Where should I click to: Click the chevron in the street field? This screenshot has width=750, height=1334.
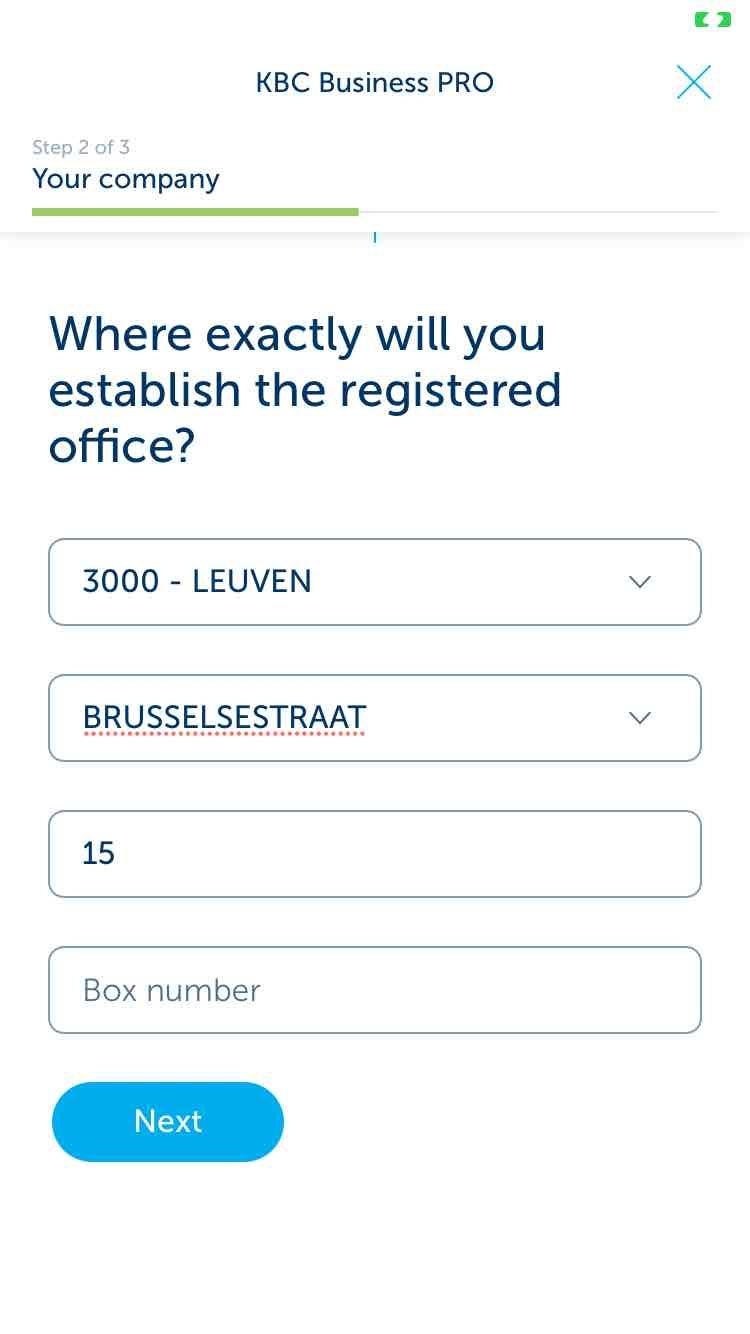[640, 718]
